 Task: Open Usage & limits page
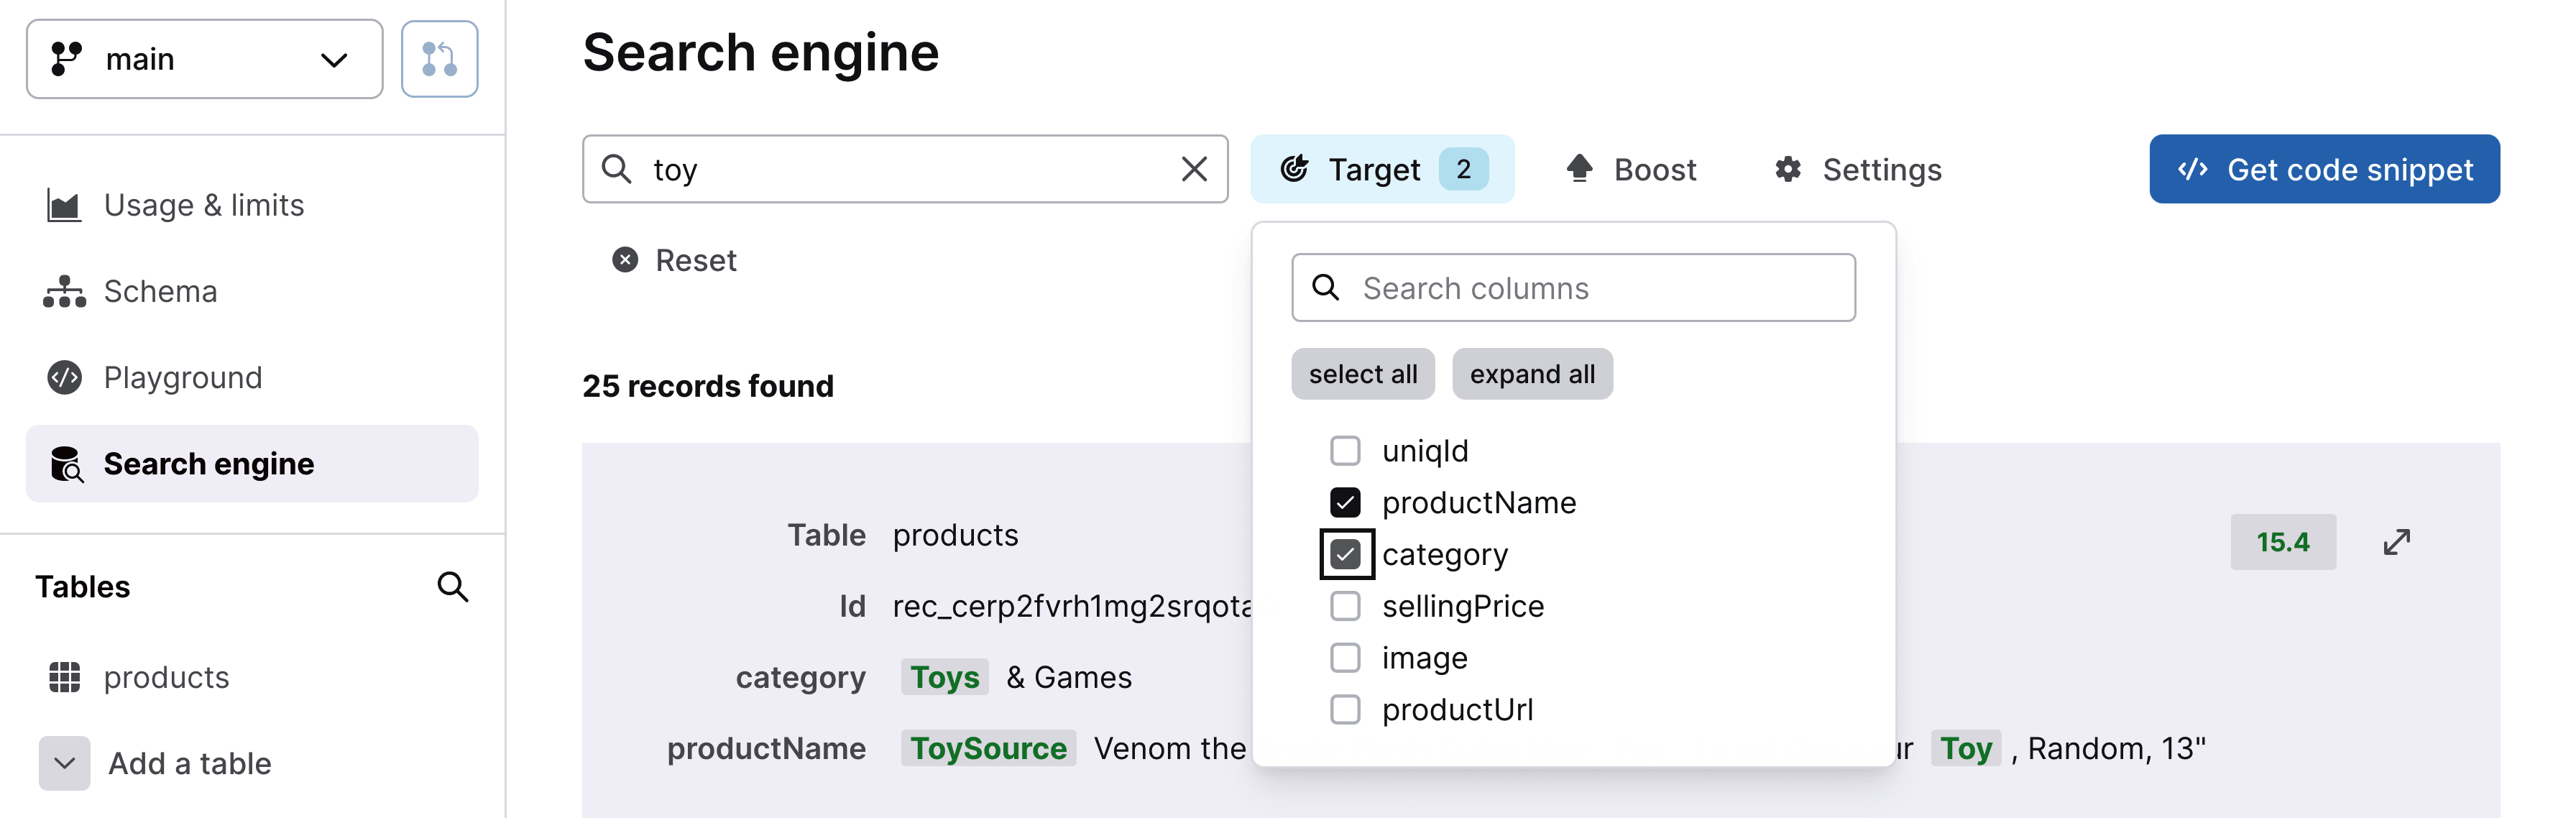[x=204, y=205]
